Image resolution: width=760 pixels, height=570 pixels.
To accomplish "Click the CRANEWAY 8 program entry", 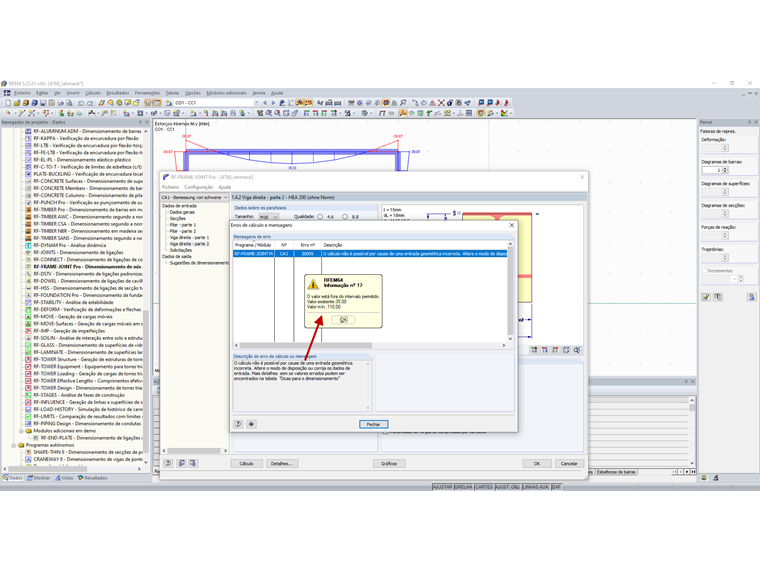I will pos(88,459).
